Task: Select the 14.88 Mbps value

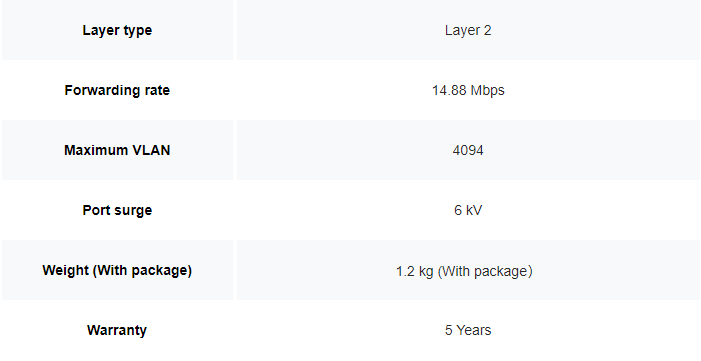Action: tap(468, 90)
